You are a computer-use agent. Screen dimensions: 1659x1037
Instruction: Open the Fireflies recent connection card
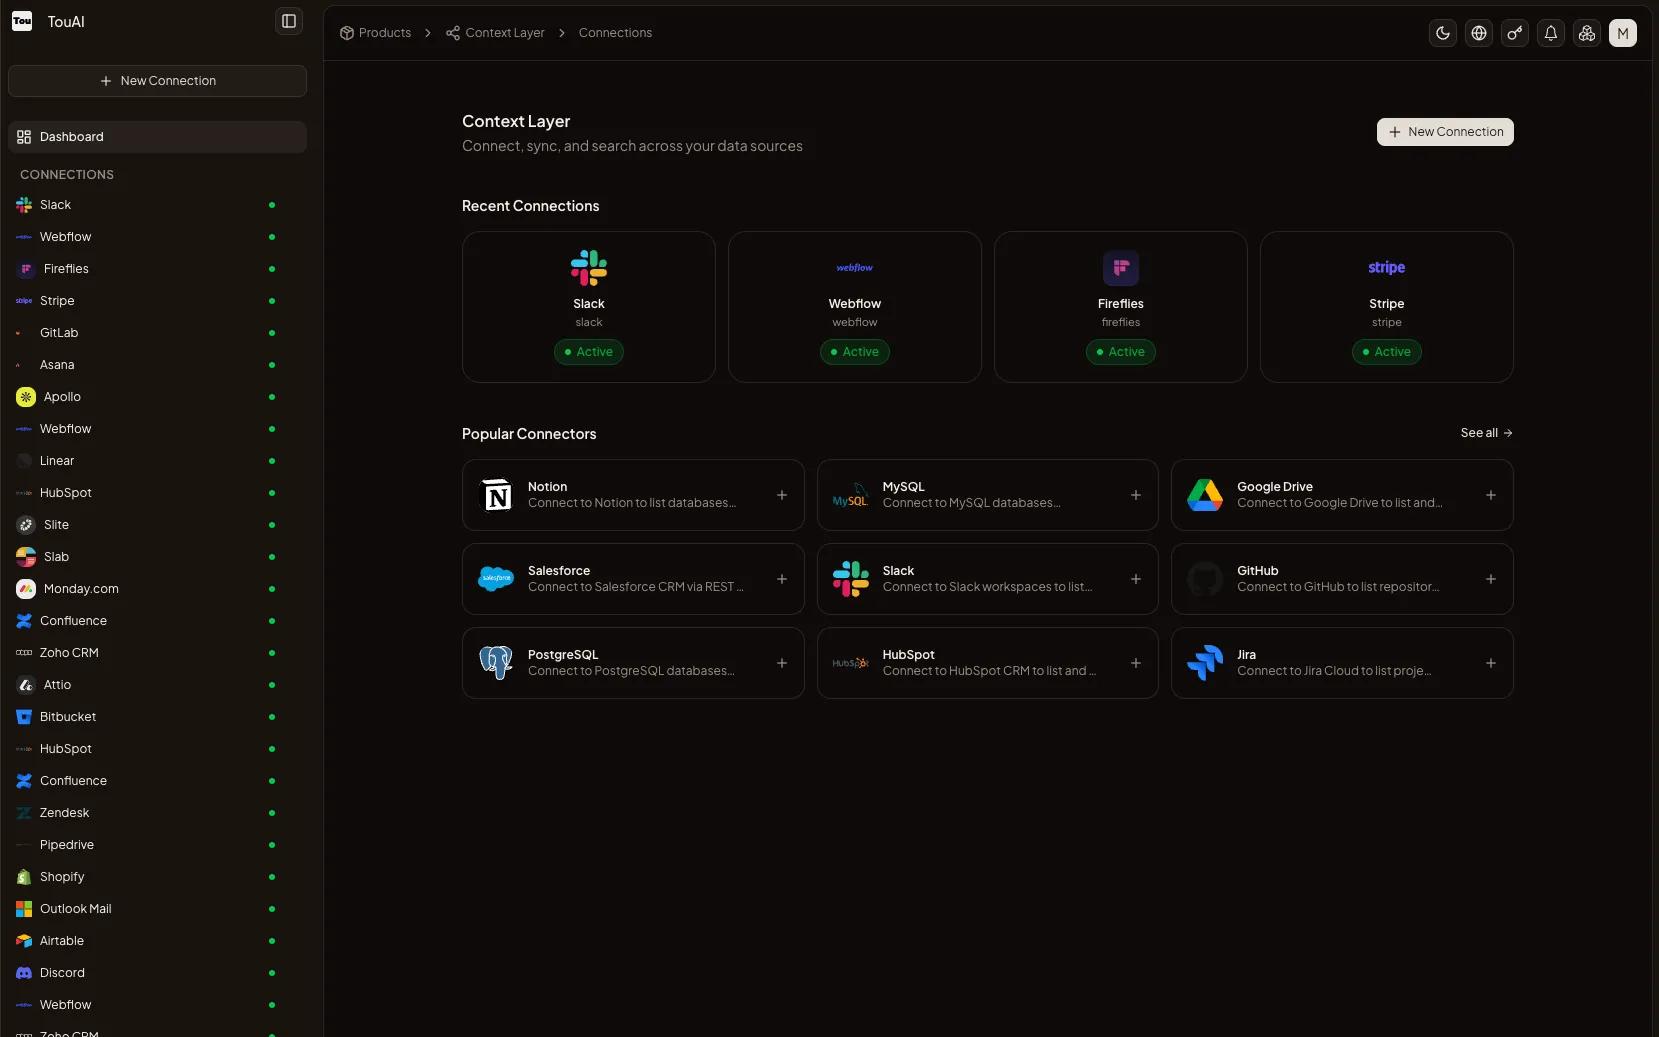1120,306
